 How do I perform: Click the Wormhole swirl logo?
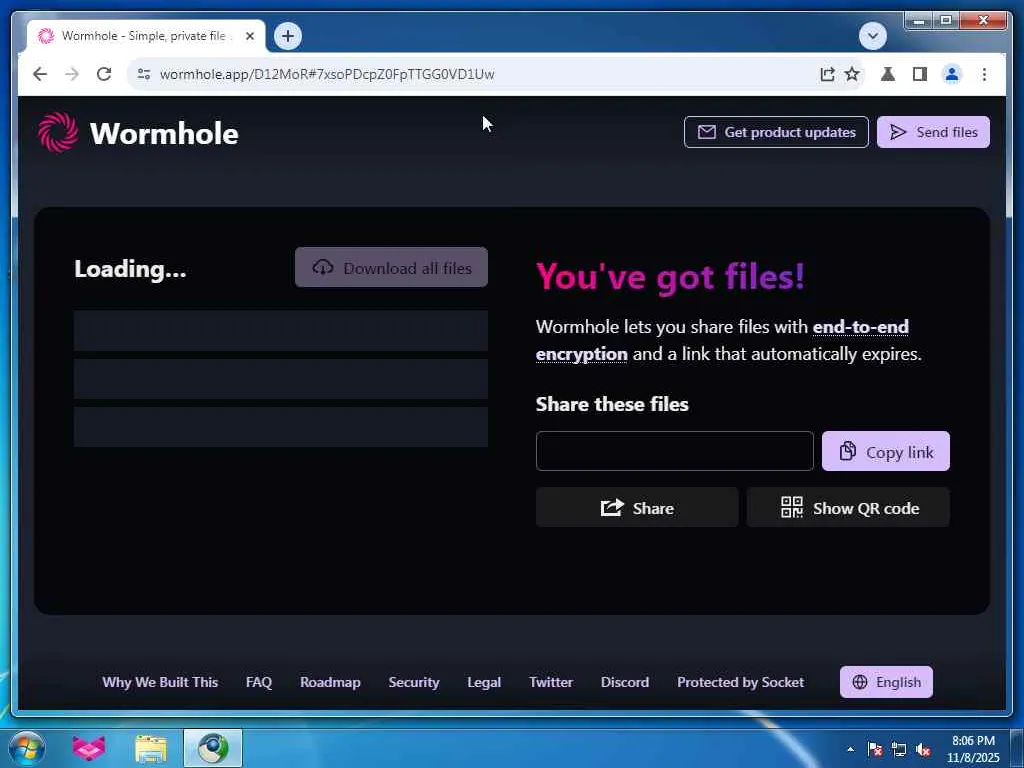coord(58,133)
